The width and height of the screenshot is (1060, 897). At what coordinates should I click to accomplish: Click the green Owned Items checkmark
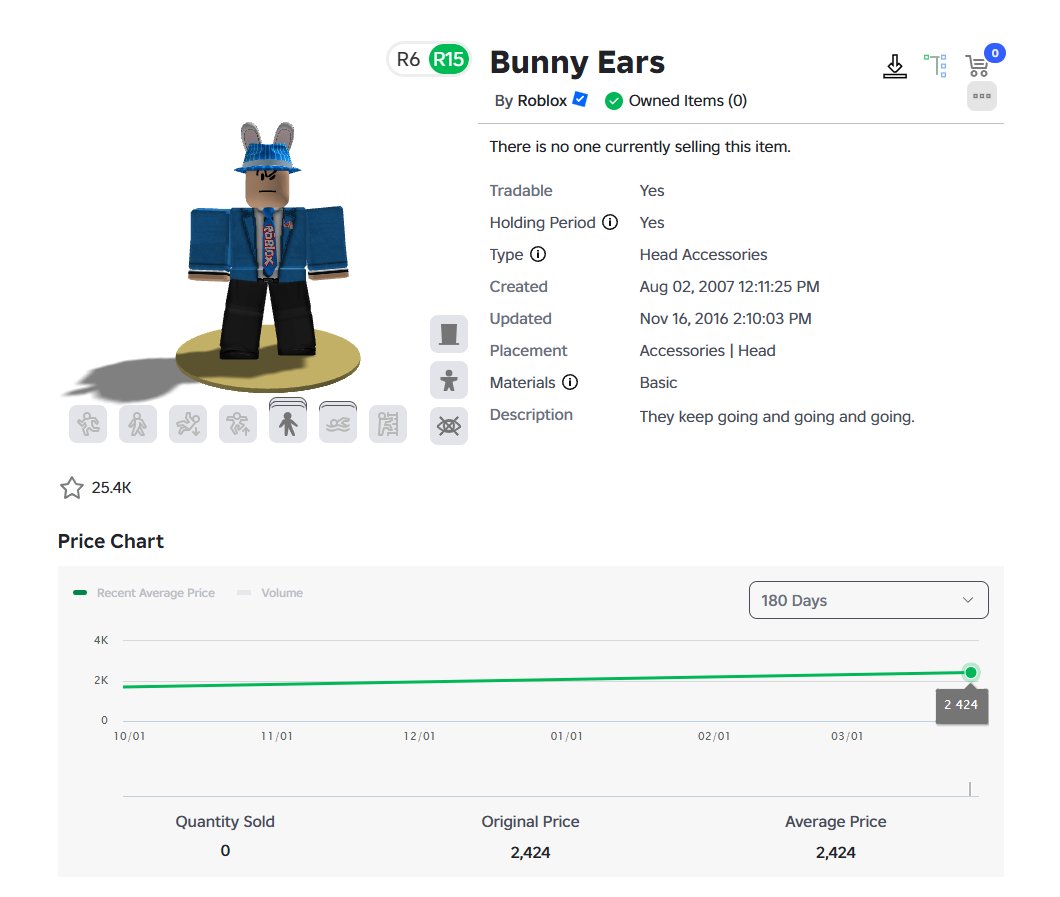coord(614,101)
